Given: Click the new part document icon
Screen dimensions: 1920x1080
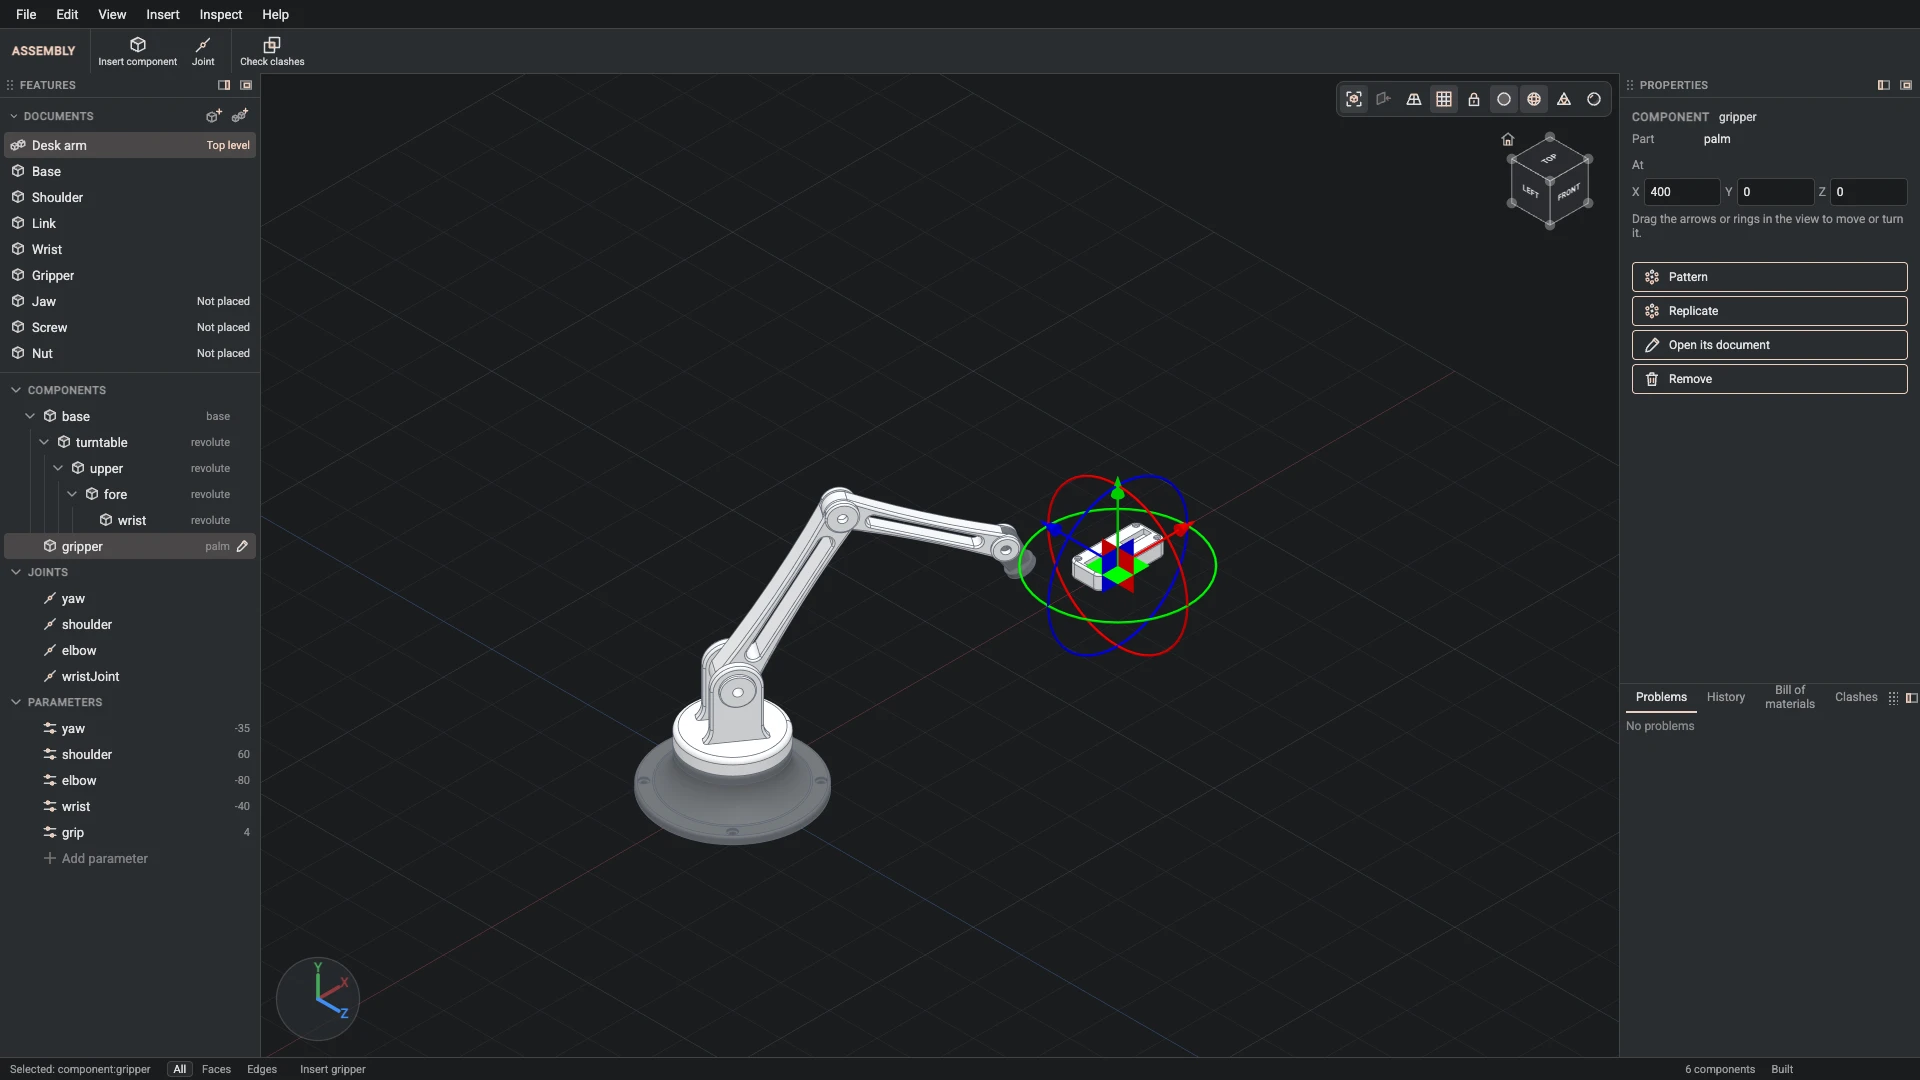Looking at the screenshot, I should tap(213, 116).
